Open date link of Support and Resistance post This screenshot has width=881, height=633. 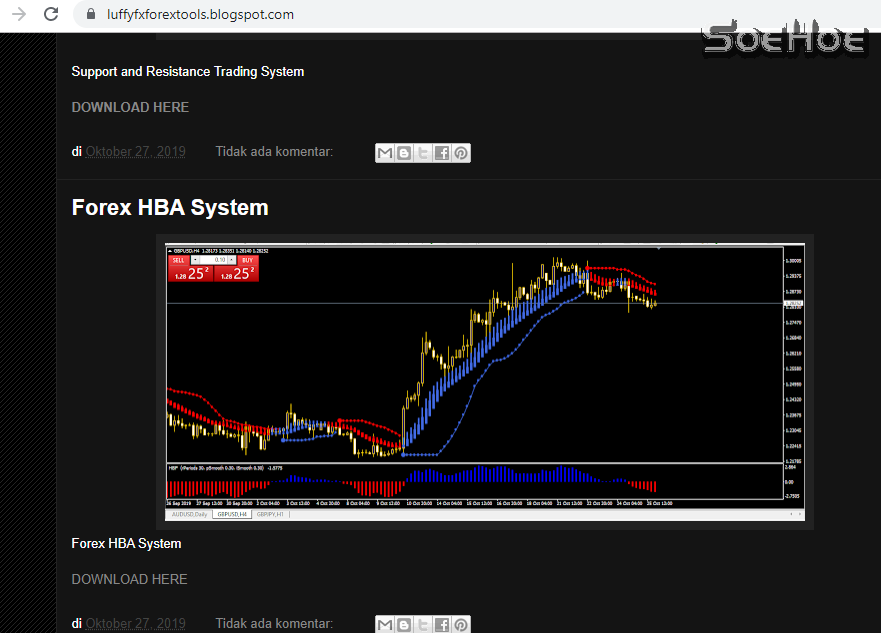click(x=135, y=152)
